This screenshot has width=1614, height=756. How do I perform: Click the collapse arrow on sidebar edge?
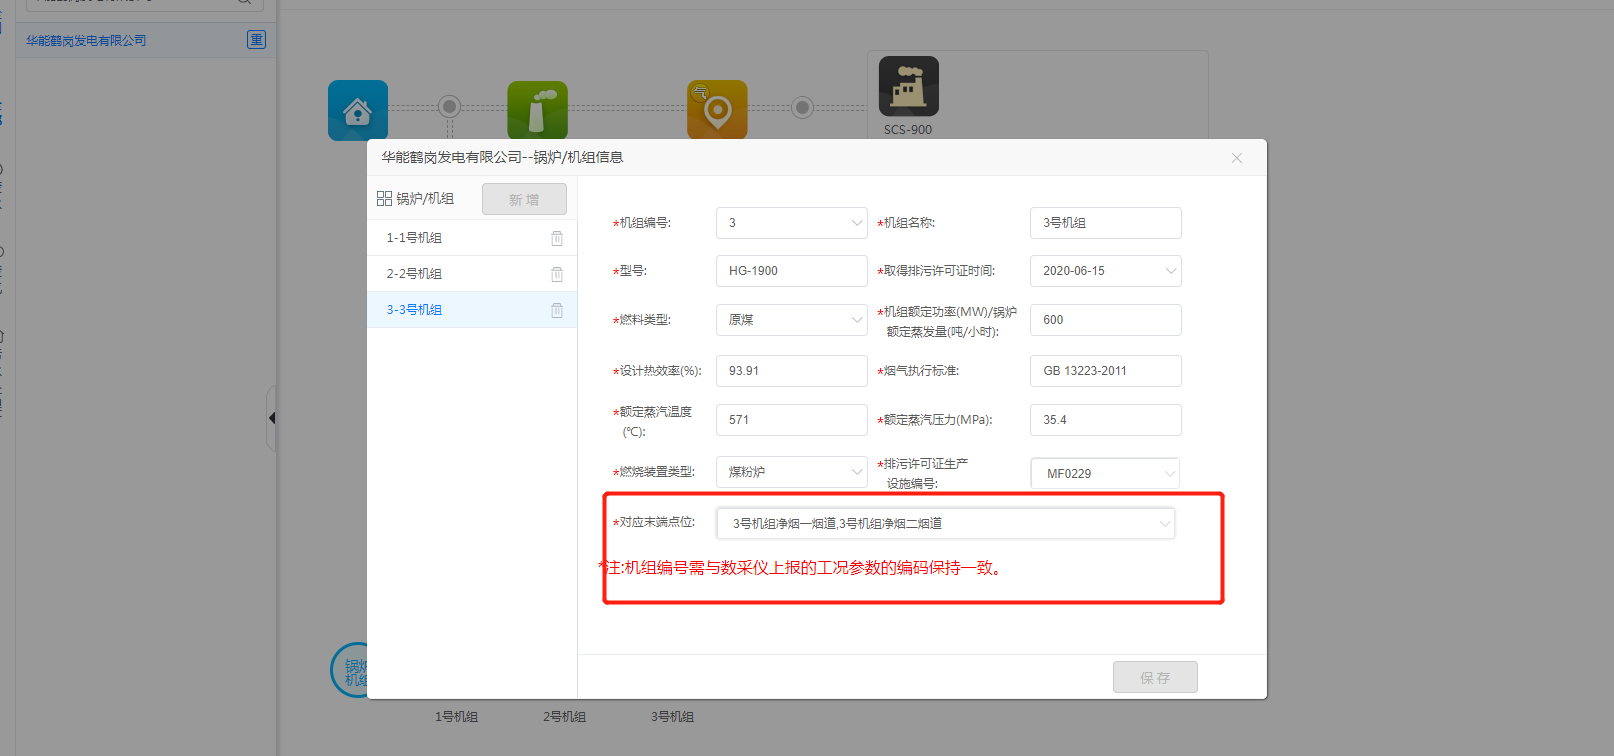[x=272, y=418]
